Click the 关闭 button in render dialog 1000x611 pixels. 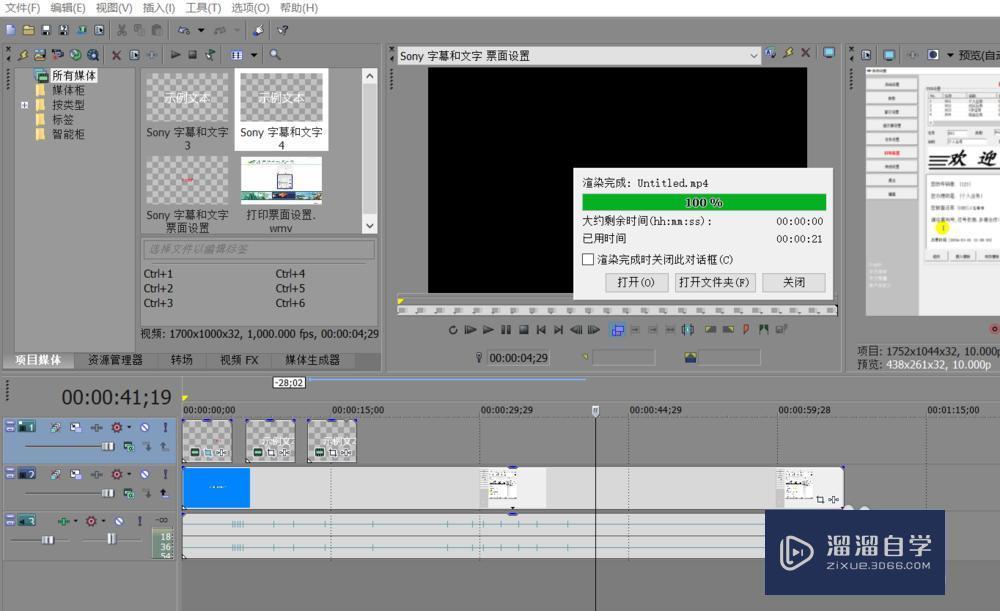(794, 283)
